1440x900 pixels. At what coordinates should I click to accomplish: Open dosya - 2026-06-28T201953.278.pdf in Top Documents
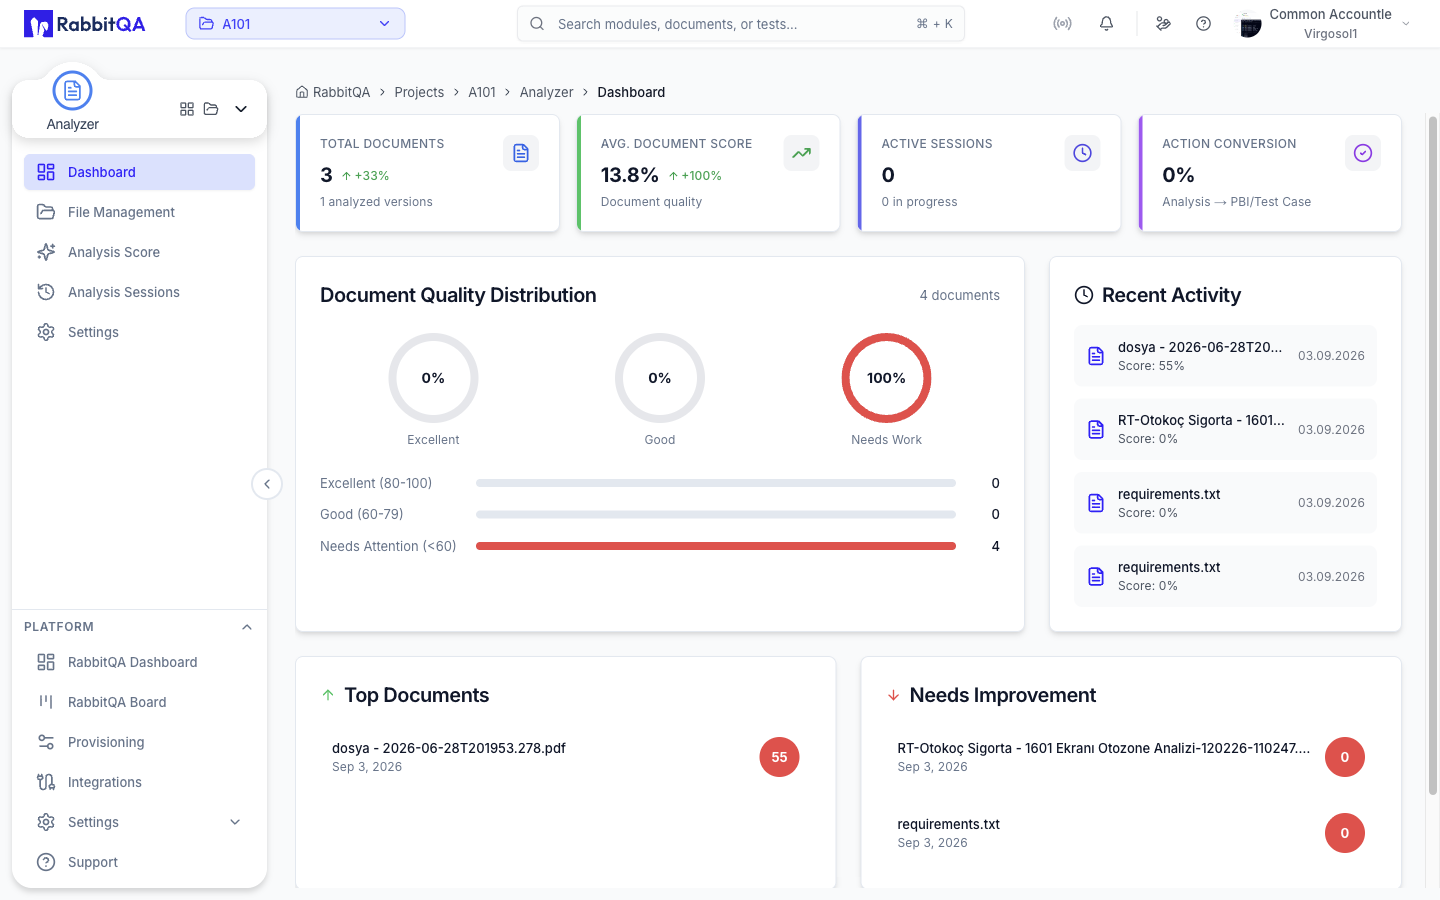pyautogui.click(x=566, y=757)
